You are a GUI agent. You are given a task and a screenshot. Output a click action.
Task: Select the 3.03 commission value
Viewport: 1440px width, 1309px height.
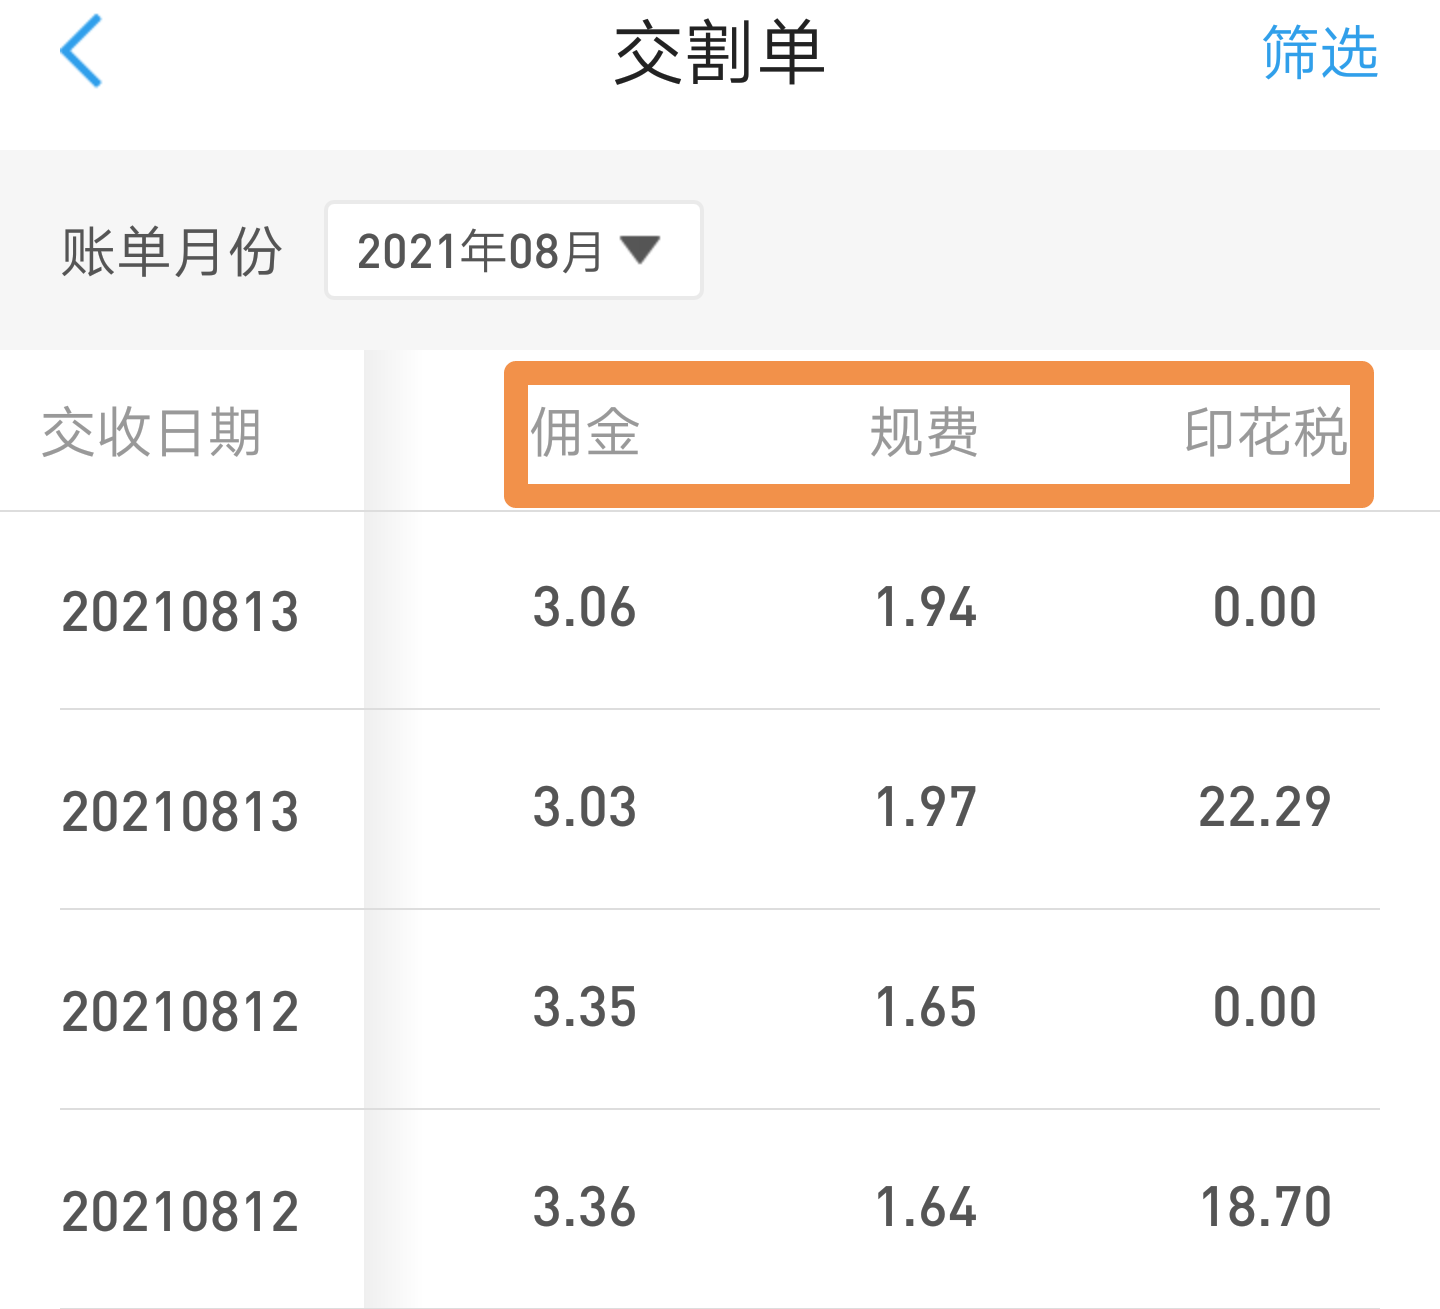click(x=585, y=807)
